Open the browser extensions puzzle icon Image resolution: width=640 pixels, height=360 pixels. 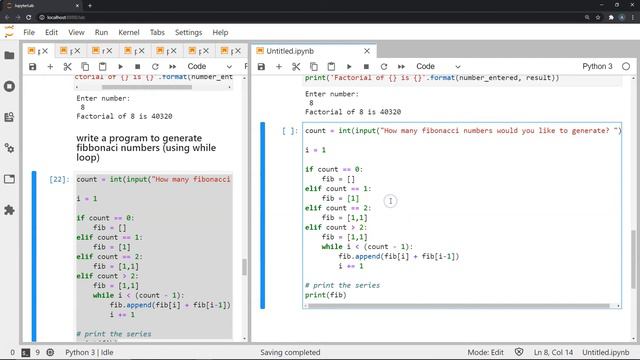tap(611, 18)
